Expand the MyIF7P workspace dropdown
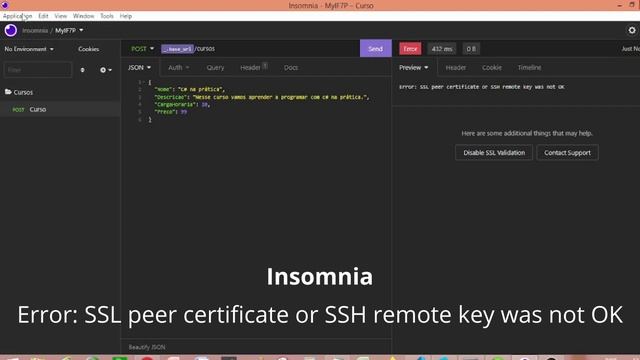640x360 pixels. tap(69, 30)
